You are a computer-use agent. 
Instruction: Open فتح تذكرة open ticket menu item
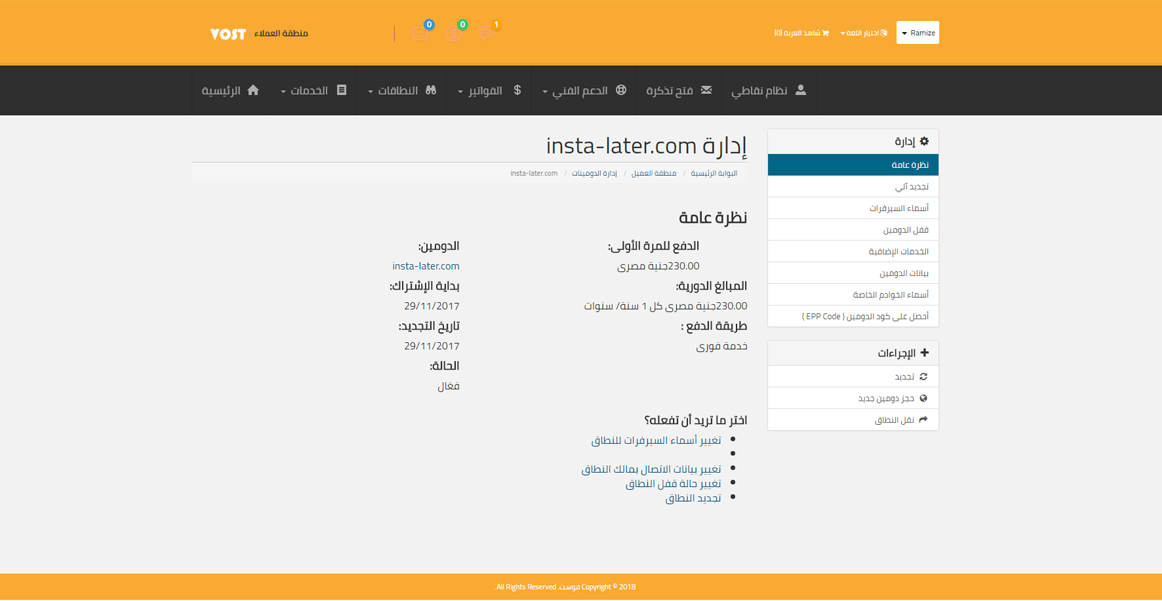click(679, 90)
